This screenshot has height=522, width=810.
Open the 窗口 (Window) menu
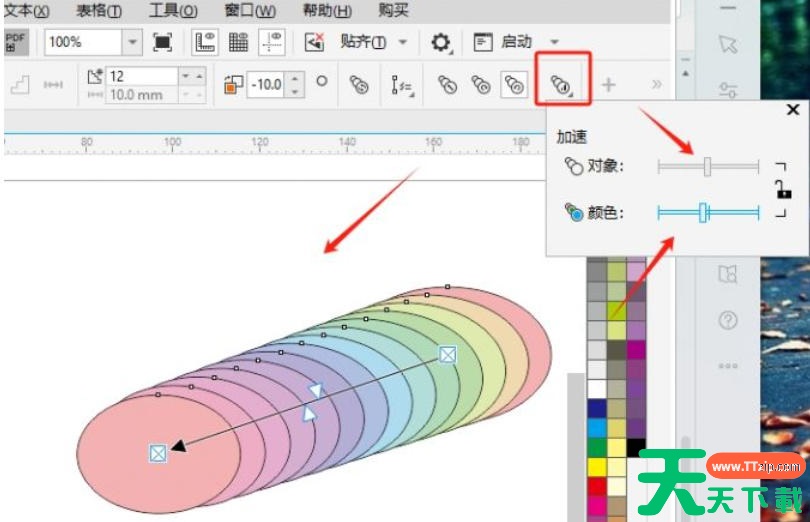click(x=250, y=11)
